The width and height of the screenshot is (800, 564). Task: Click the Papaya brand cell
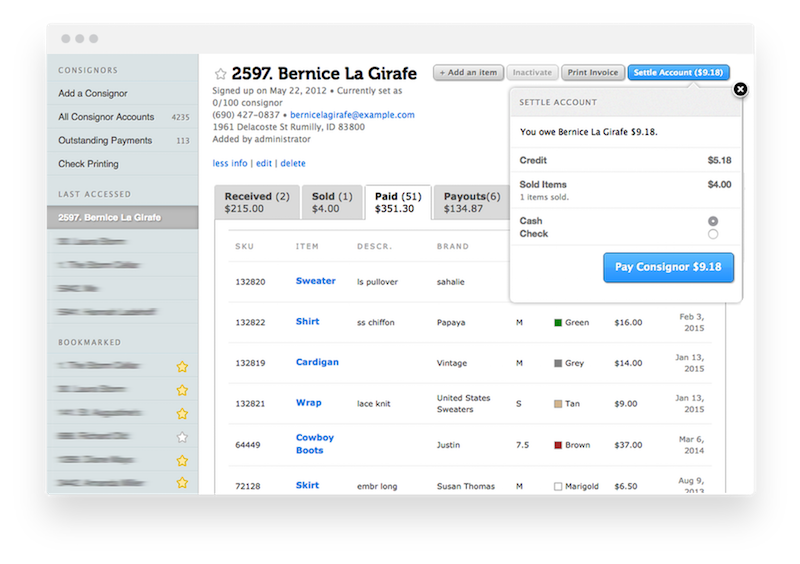coord(451,323)
